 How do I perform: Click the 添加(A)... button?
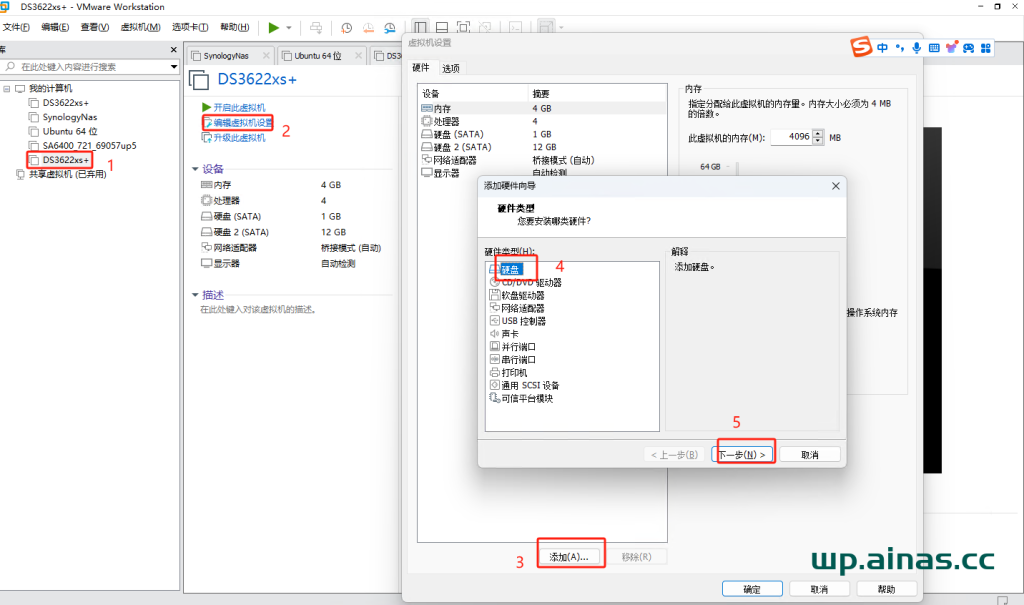point(569,557)
